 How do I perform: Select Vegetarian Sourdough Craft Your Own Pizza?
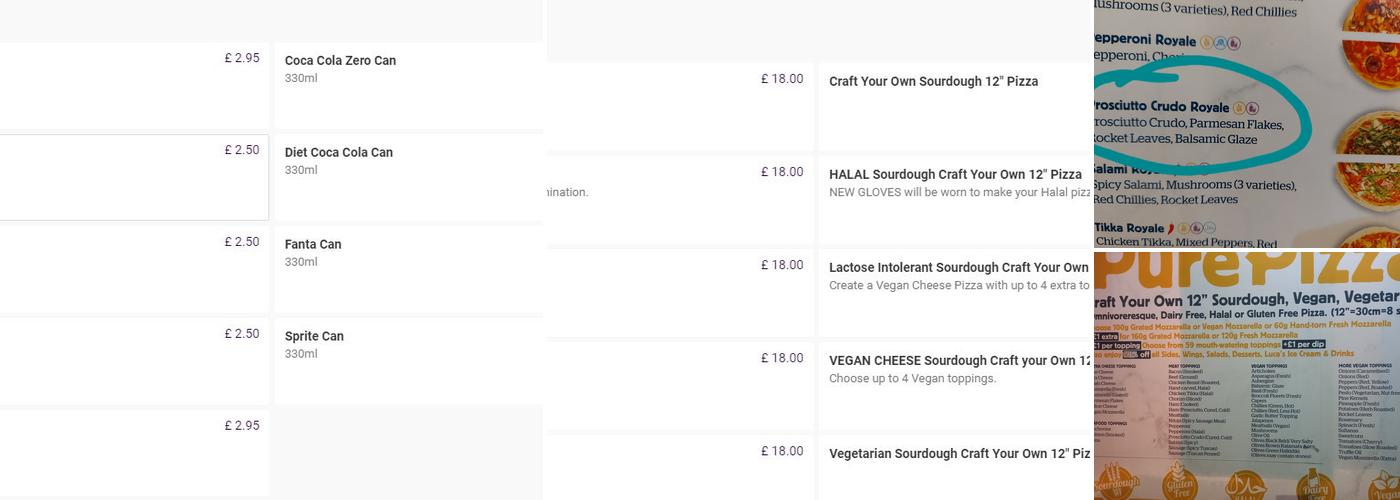click(958, 454)
